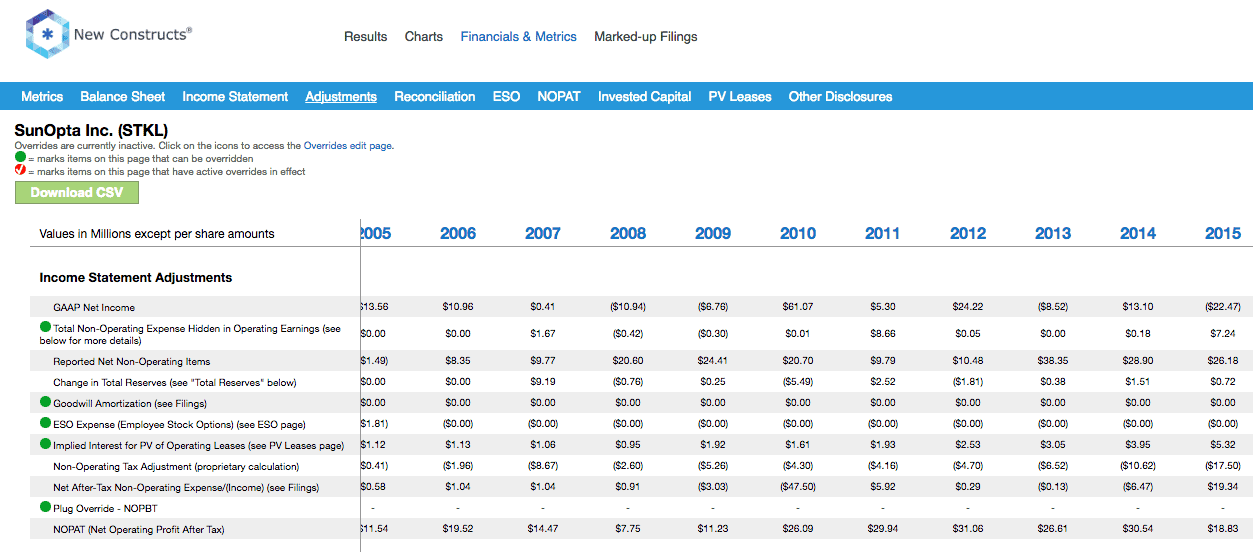Click the 2015 Implied Interest value $5.32

(1223, 445)
